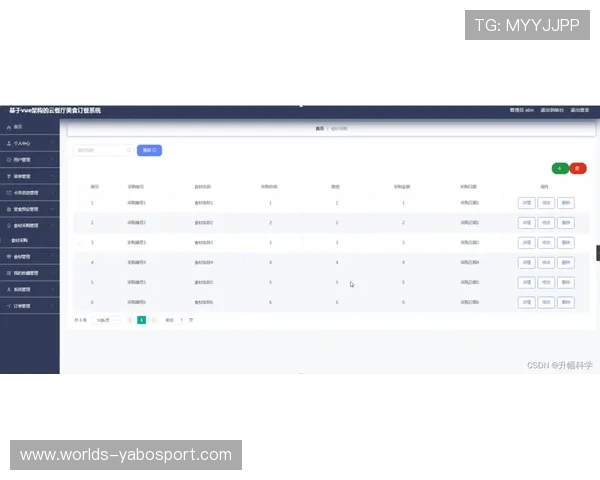
Task: Click the active page 1 pagination button
Action: pyautogui.click(x=142, y=320)
